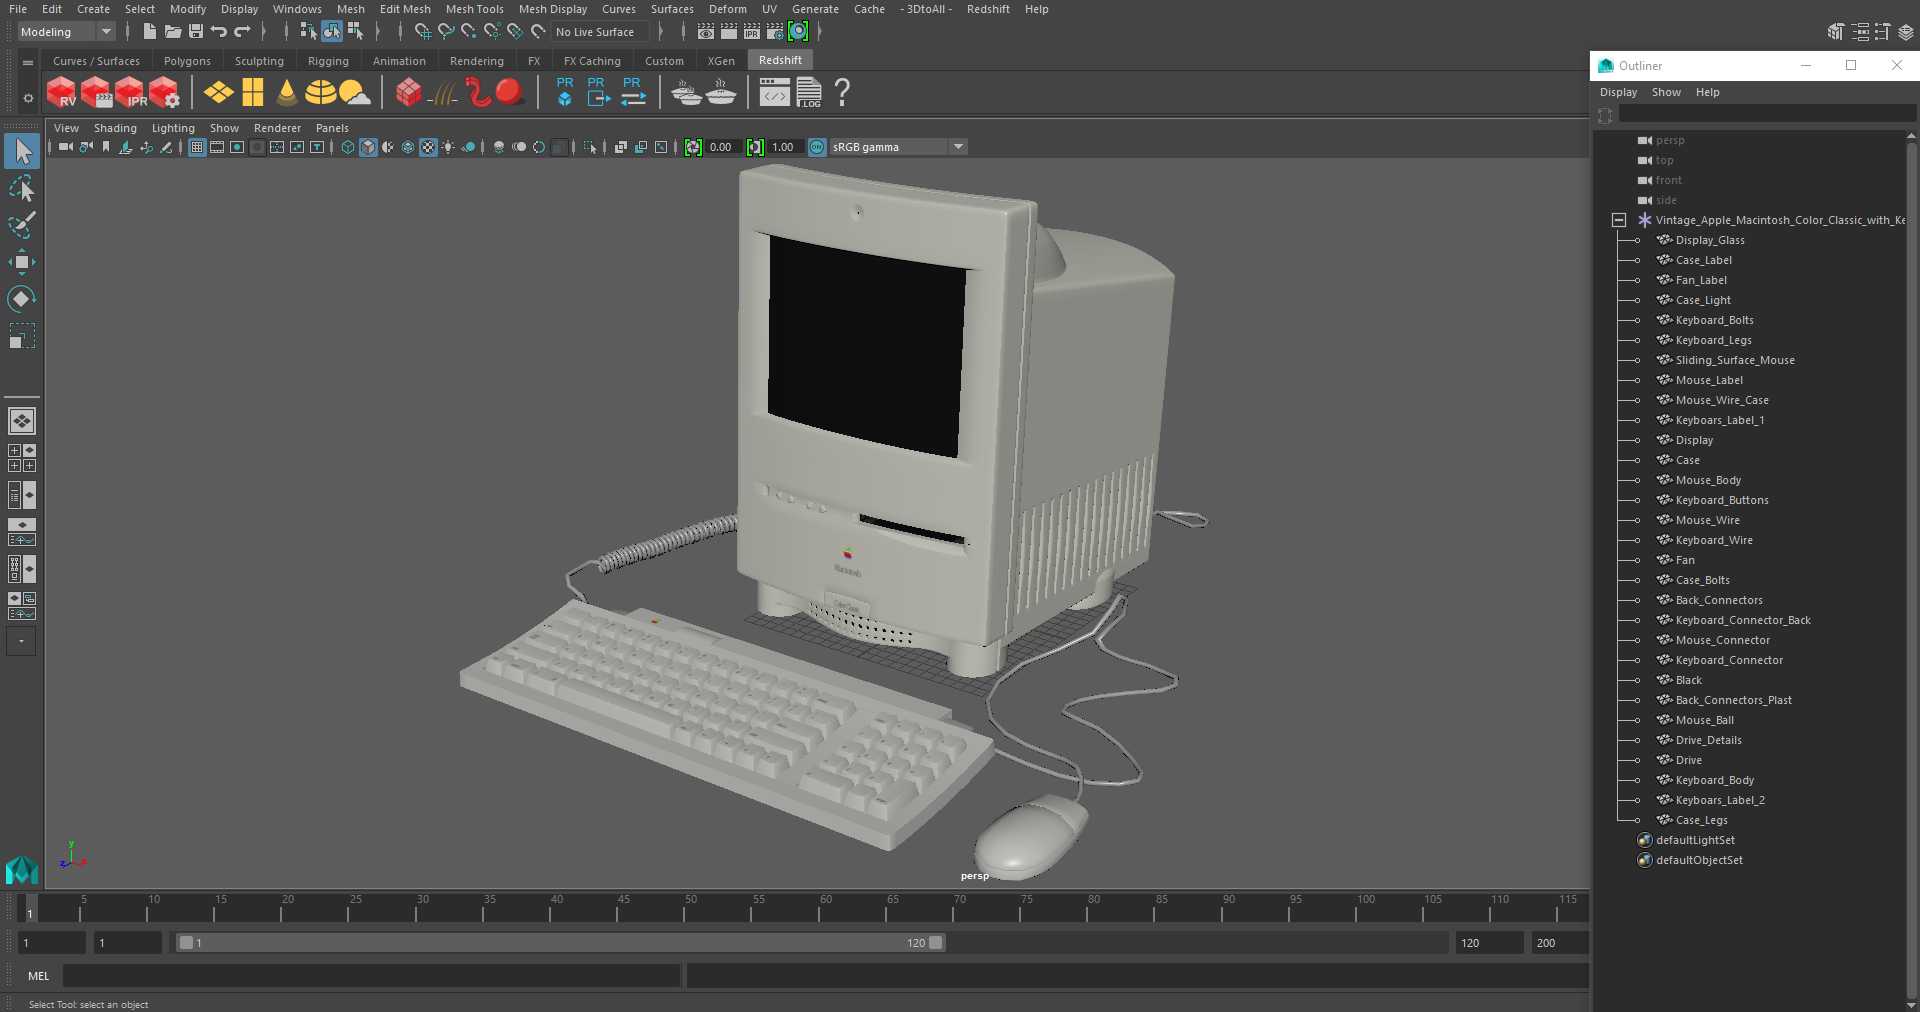This screenshot has height=1012, width=1920.
Task: Click the New scene icon
Action: (150, 32)
